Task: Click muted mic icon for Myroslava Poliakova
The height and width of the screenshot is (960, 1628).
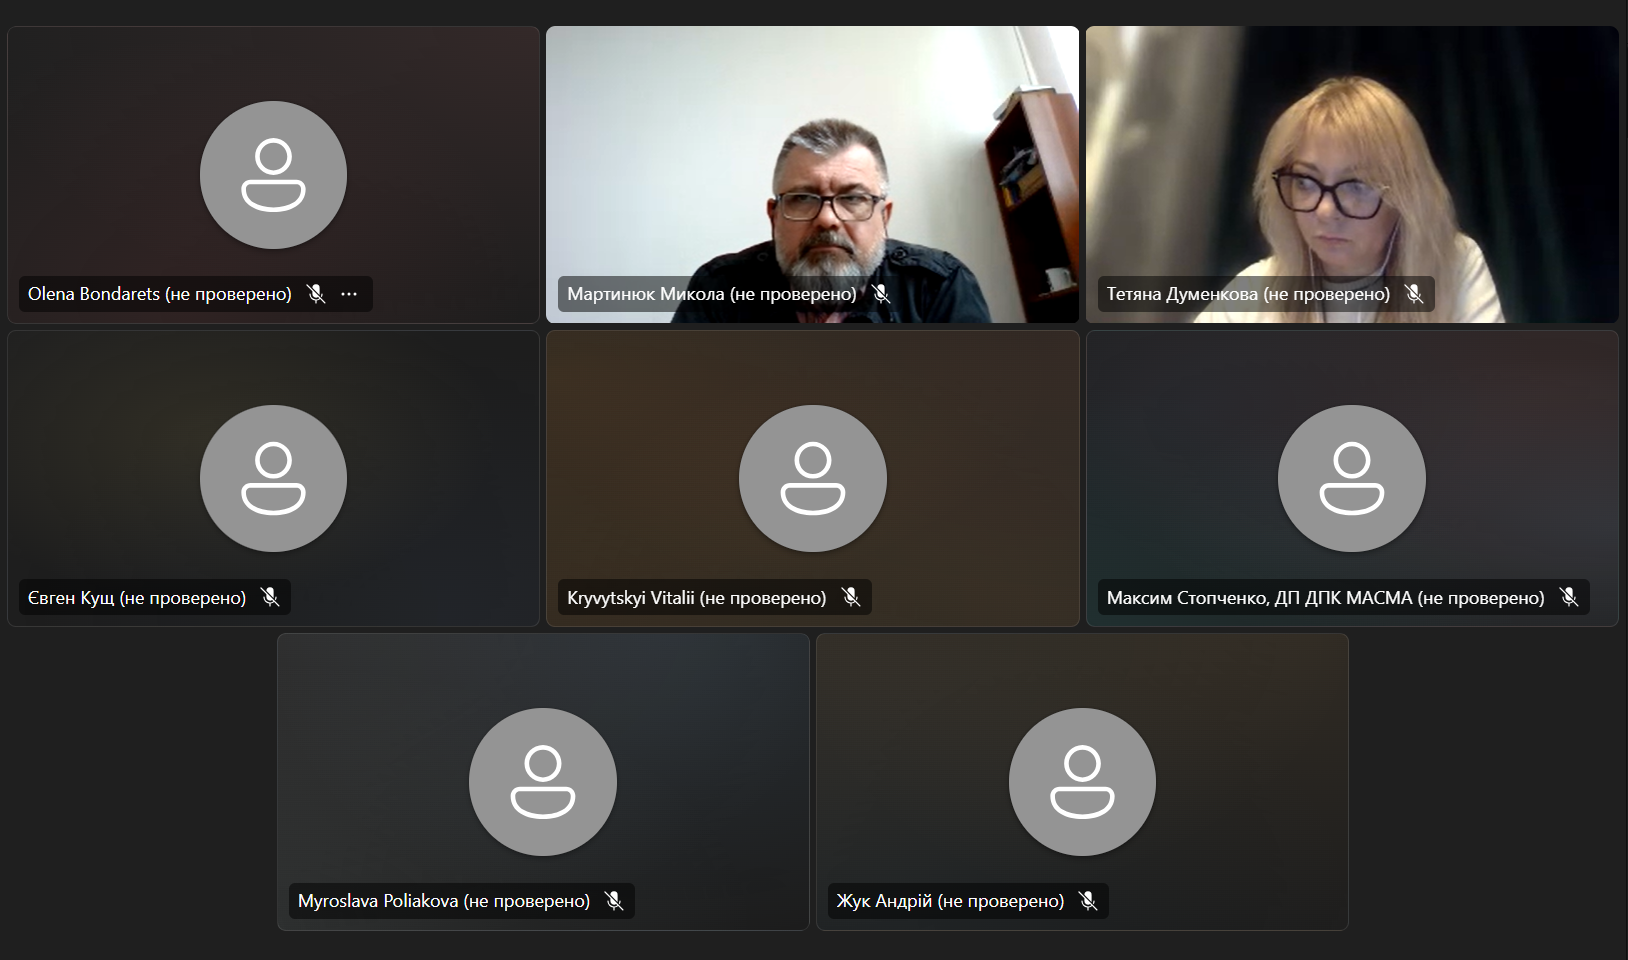Action: point(614,901)
